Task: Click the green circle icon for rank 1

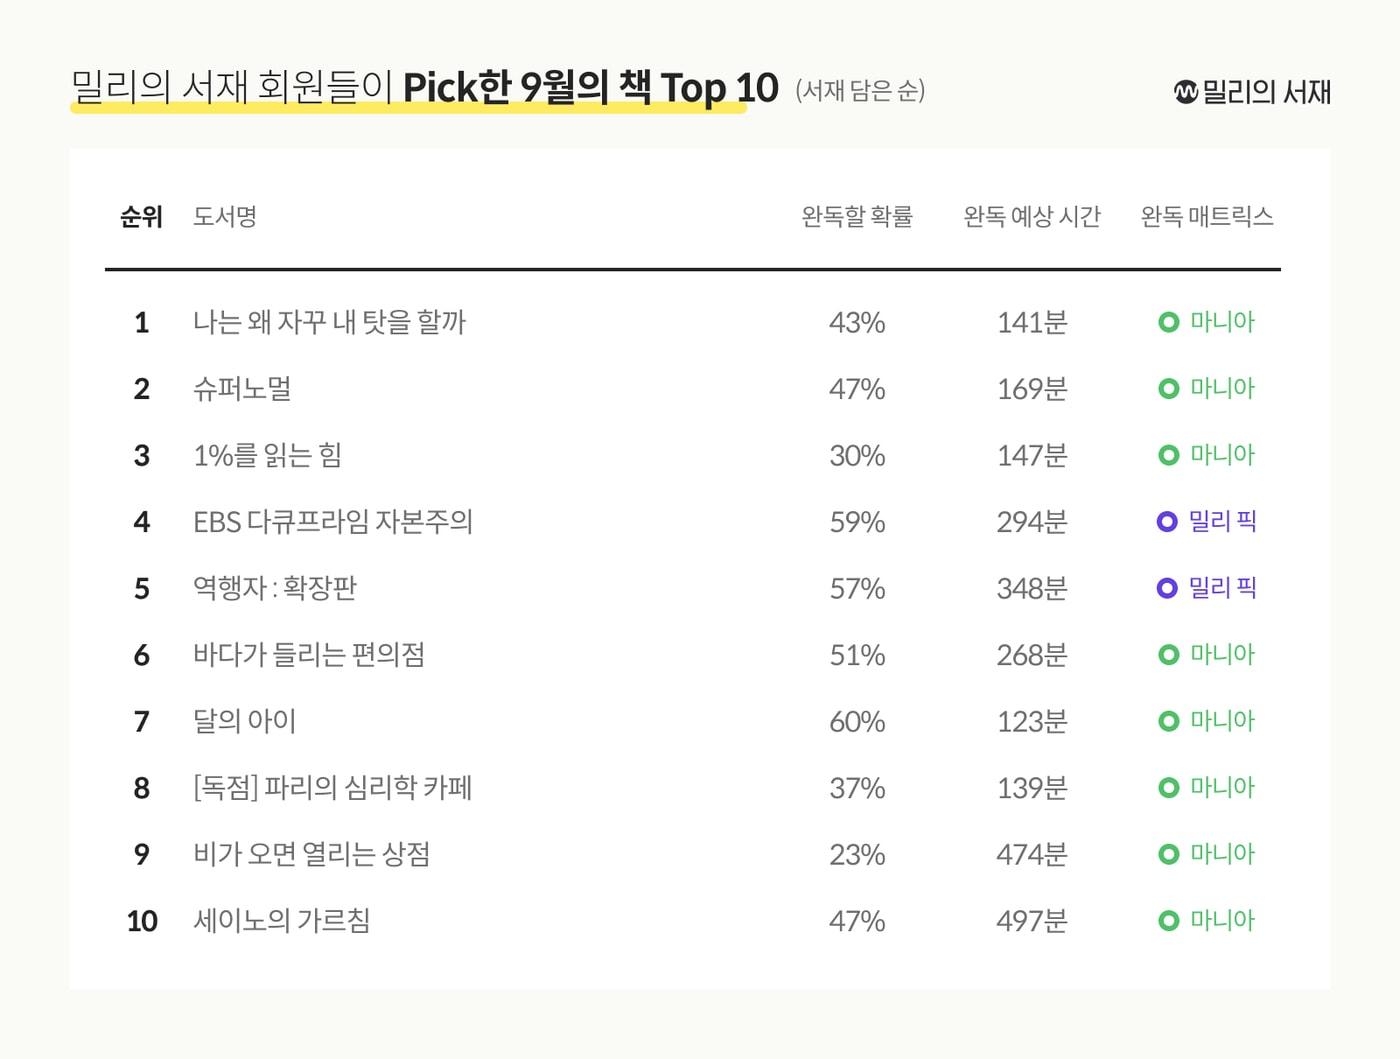Action: 1168,322
